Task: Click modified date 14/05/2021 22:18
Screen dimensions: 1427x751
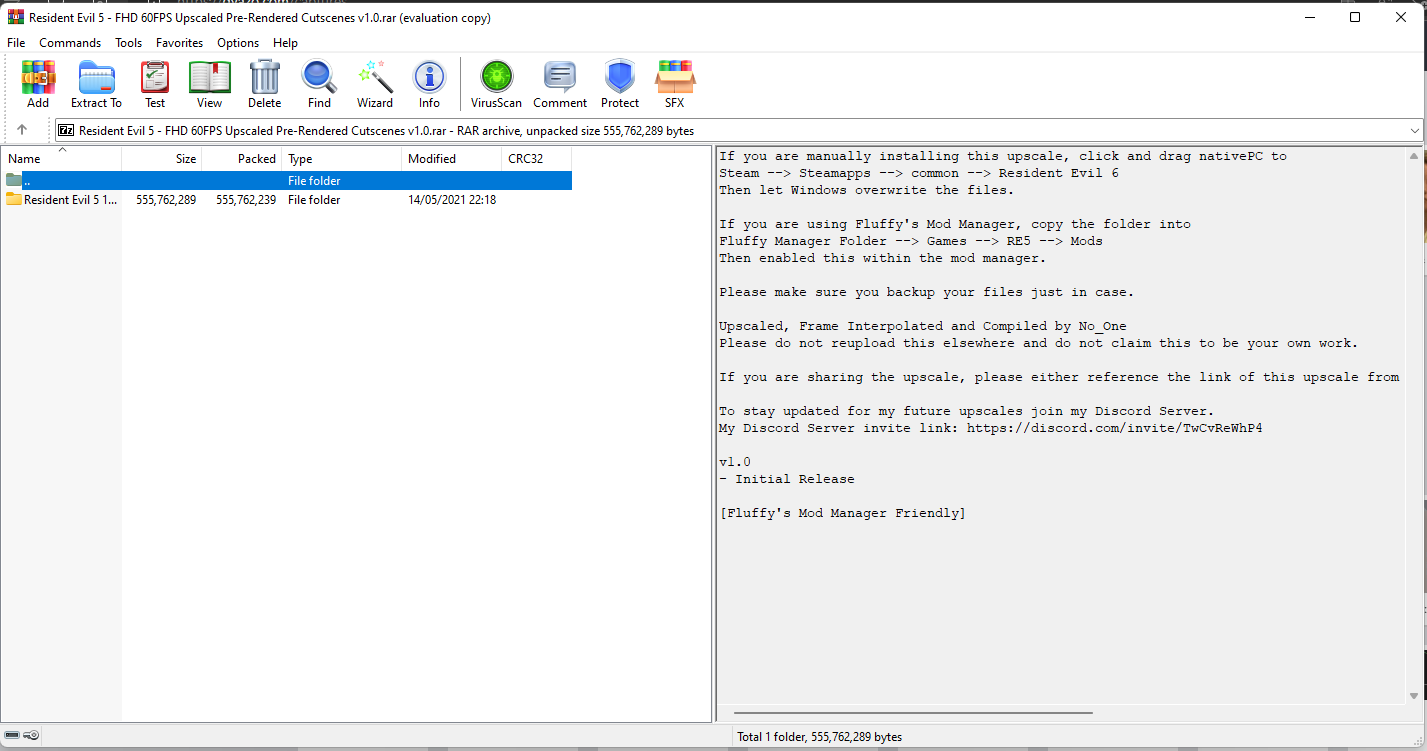Action: 452,200
